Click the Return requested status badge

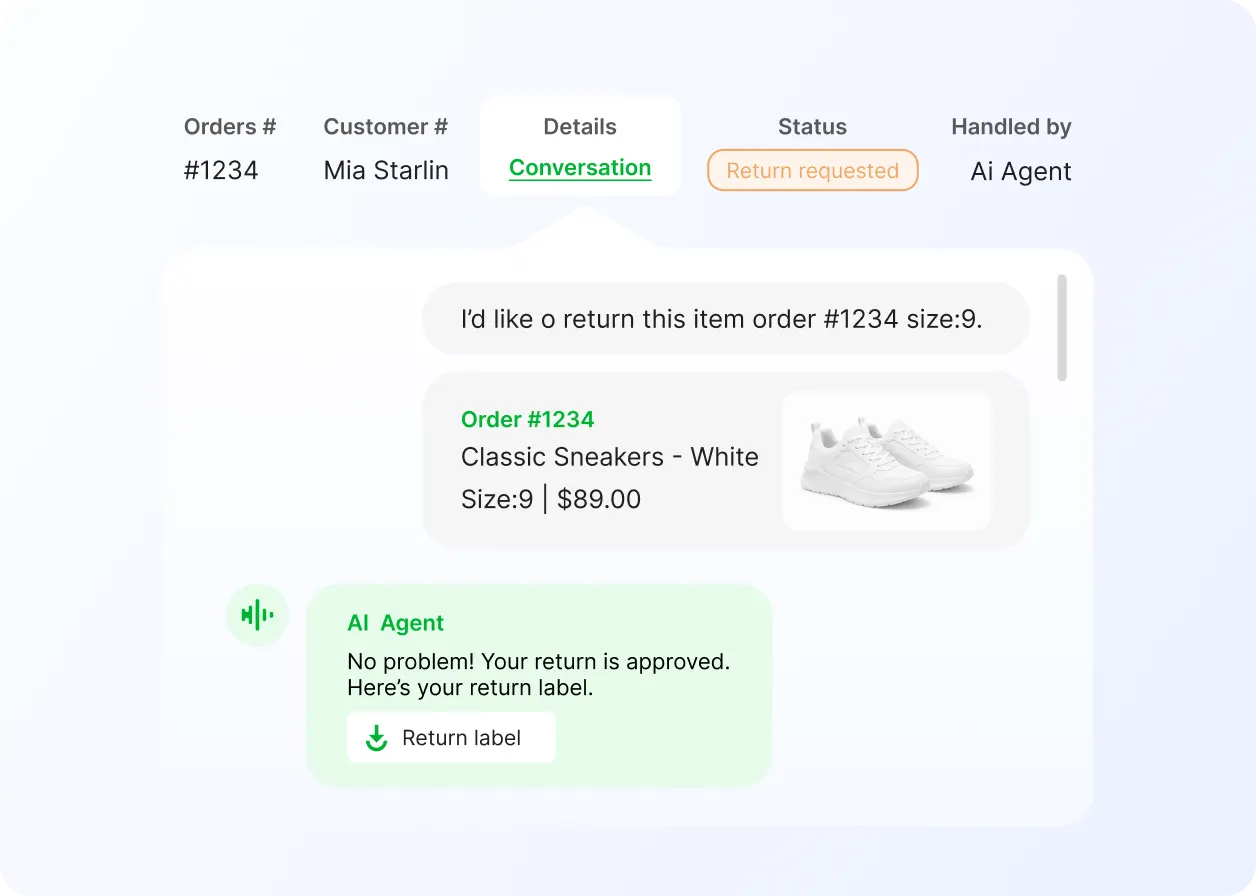812,170
